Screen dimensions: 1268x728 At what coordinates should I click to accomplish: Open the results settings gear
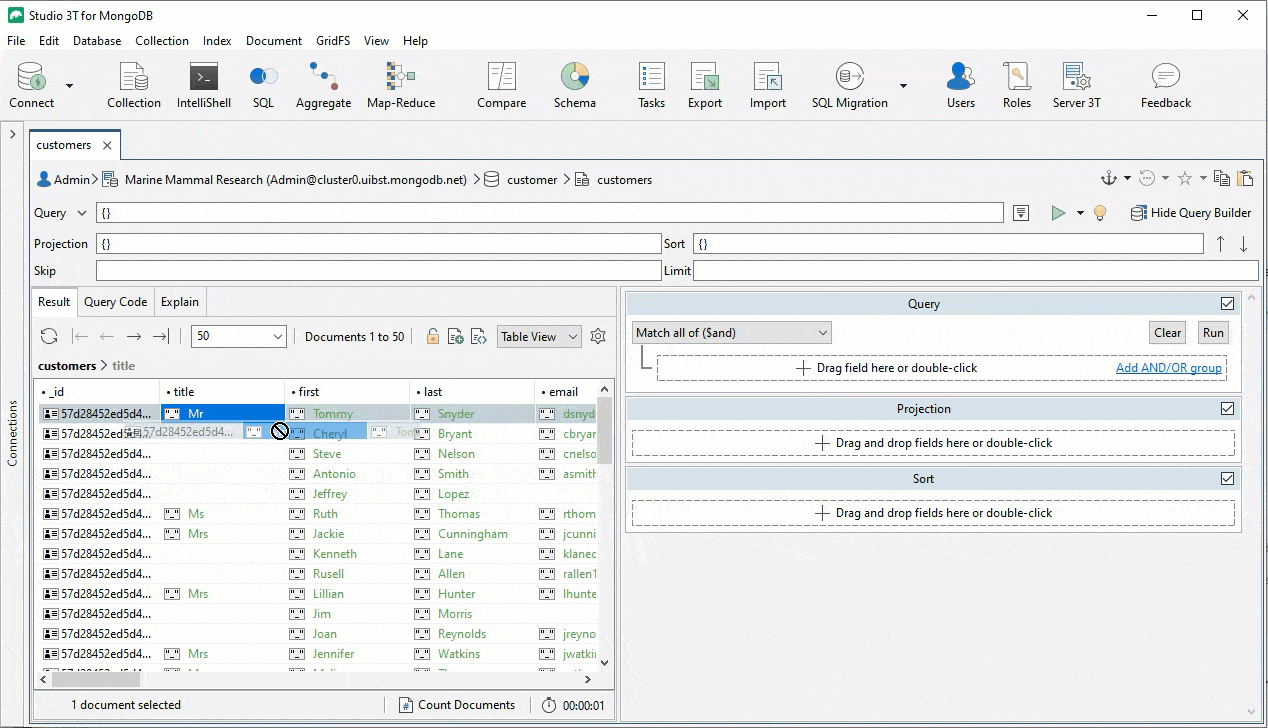[x=598, y=337]
